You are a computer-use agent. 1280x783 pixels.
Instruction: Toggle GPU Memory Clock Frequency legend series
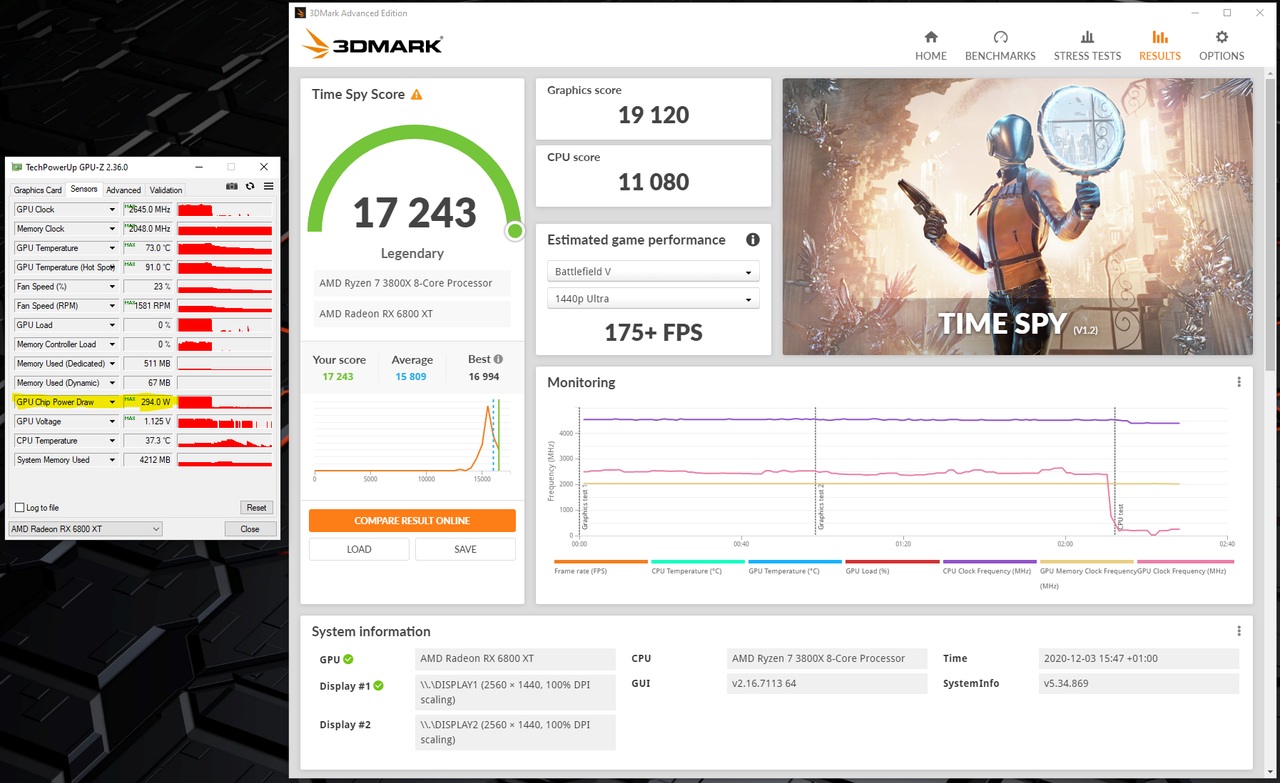1086,573
